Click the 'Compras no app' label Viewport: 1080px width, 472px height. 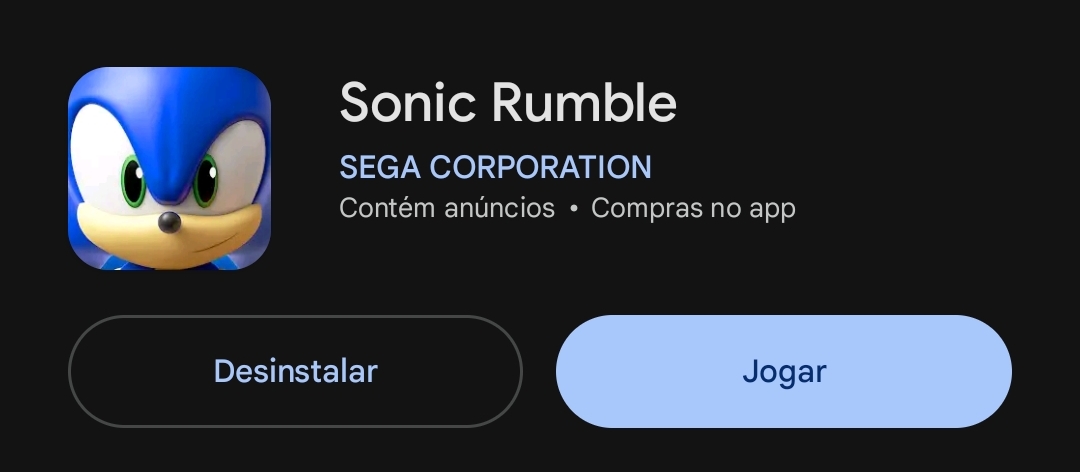pos(693,208)
